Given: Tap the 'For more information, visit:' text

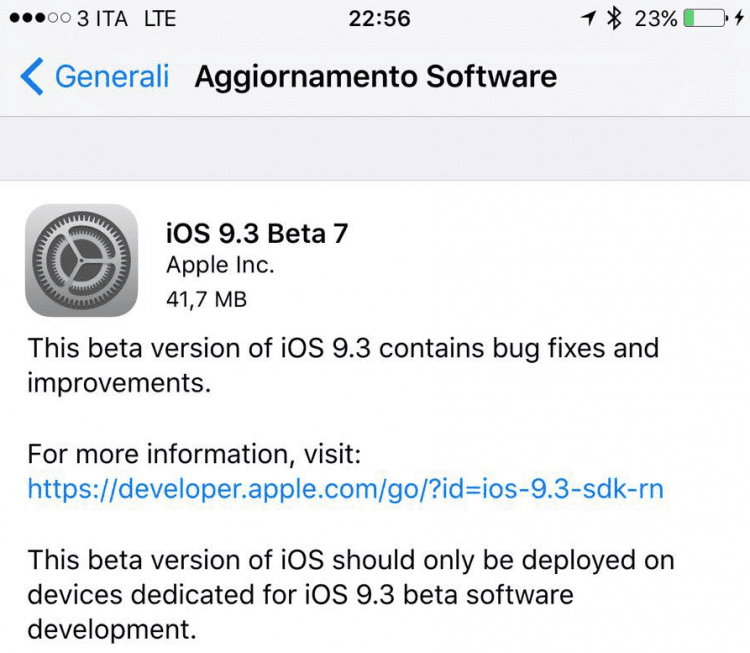Looking at the screenshot, I should click(194, 454).
